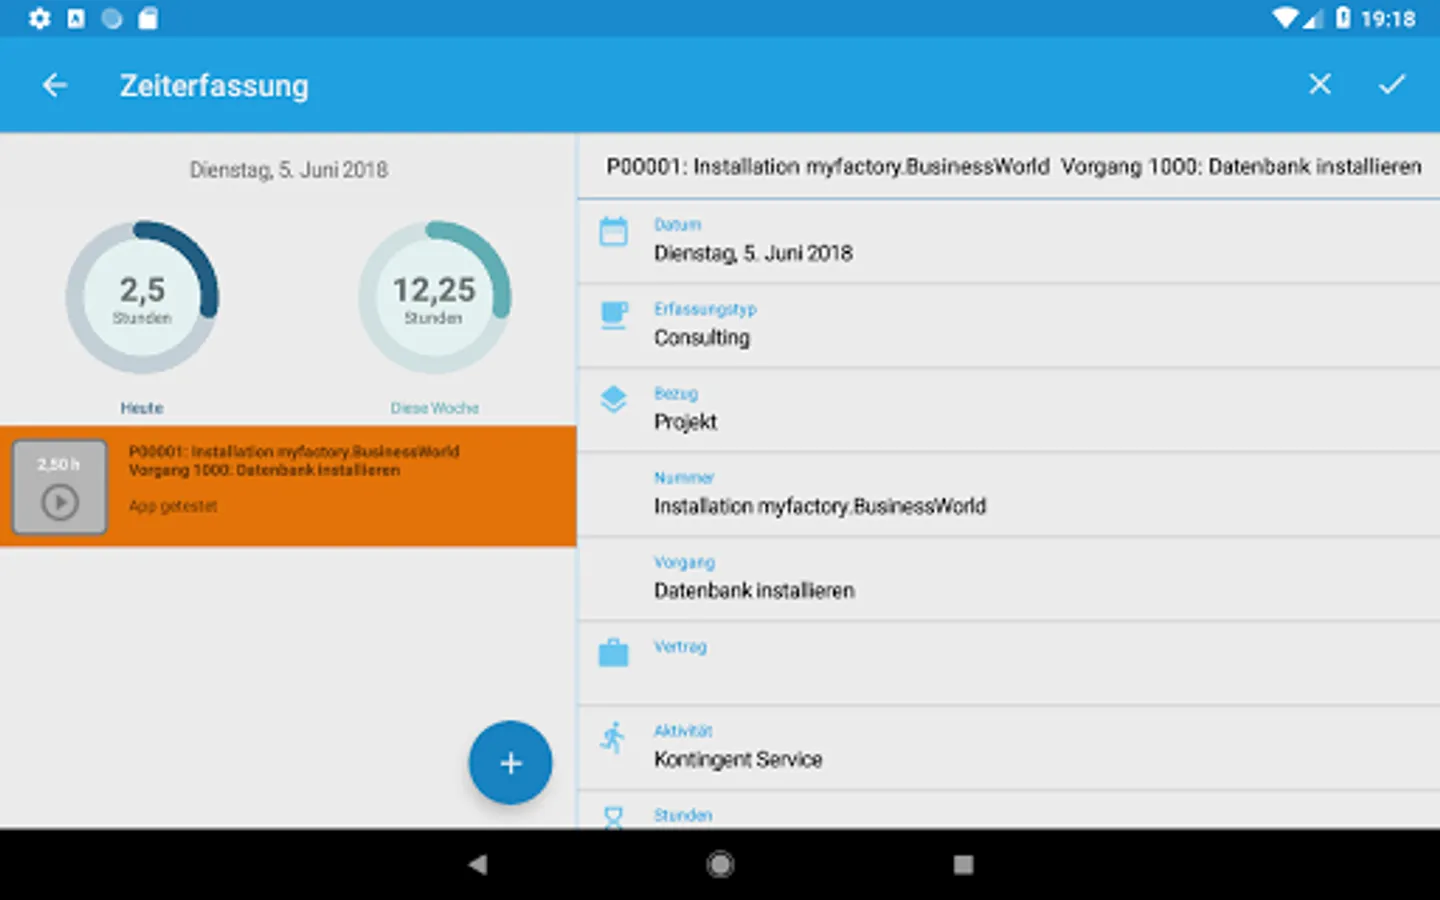Tap the briefcase icon next to Vertrag
Image resolution: width=1440 pixels, height=900 pixels.
[x=613, y=653]
